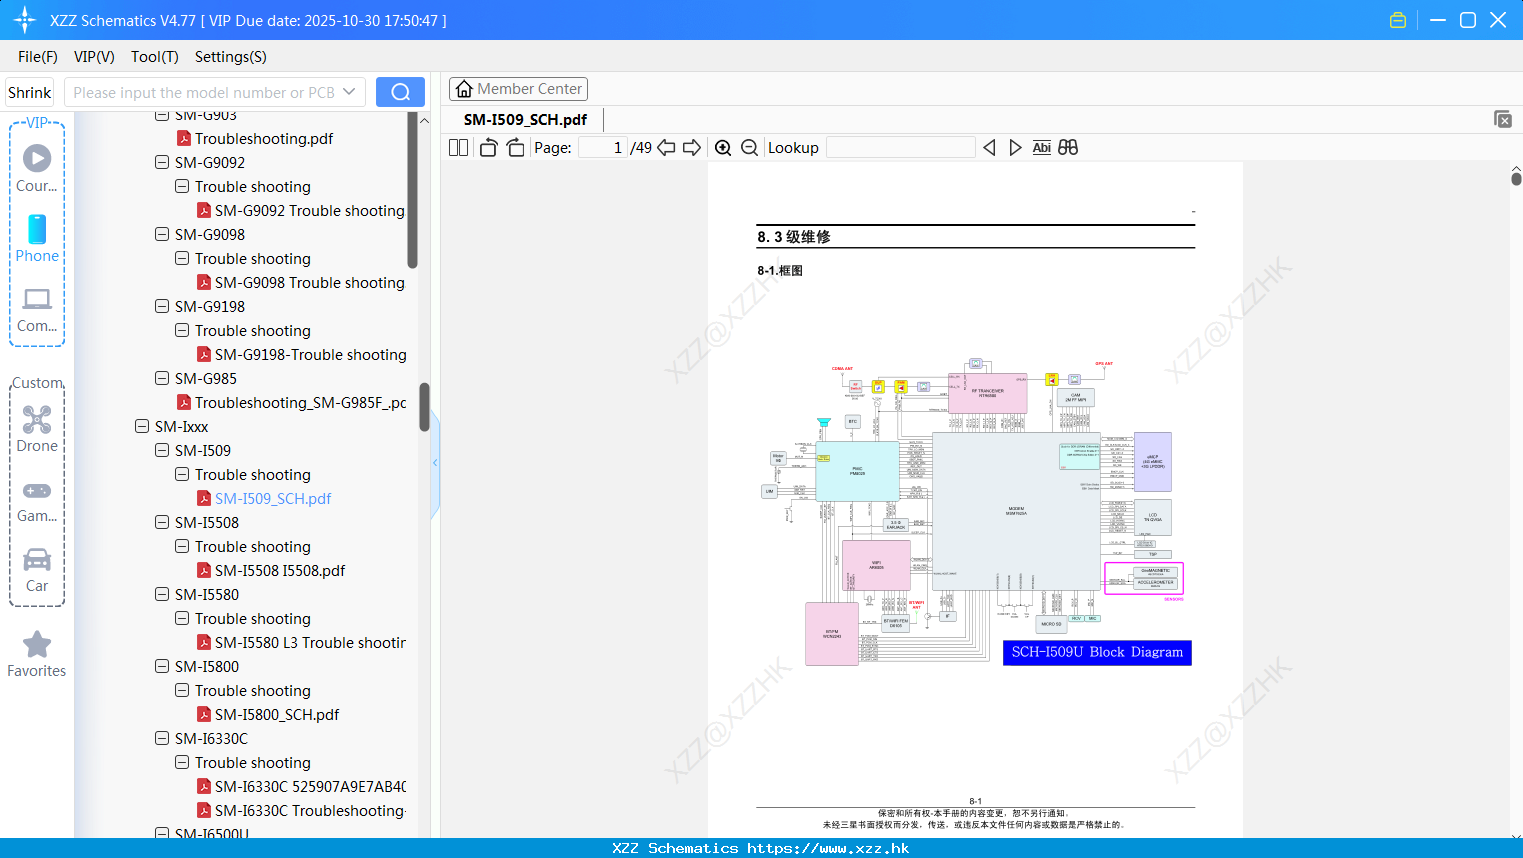Select the Computer category in the sidebar

tap(37, 309)
